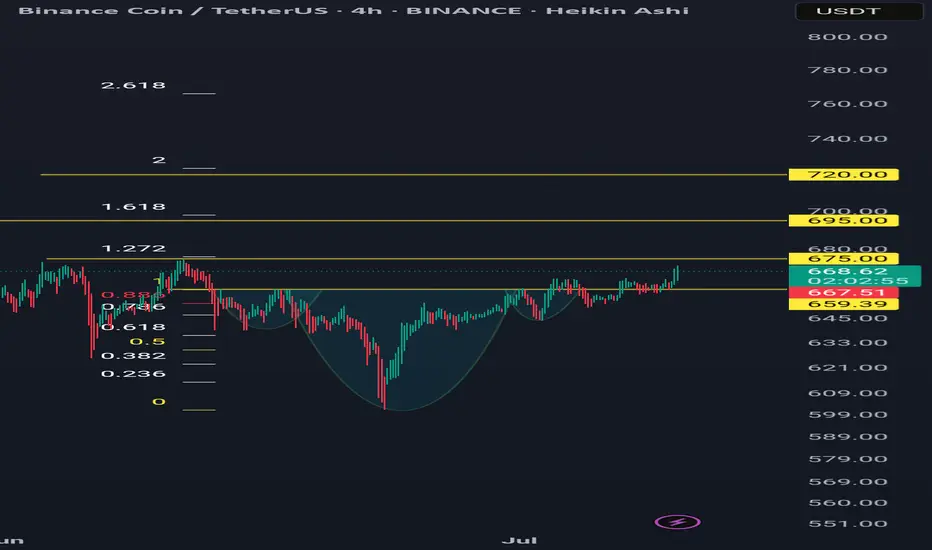
Task: Click 800.00 on the price scale
Action: point(848,37)
